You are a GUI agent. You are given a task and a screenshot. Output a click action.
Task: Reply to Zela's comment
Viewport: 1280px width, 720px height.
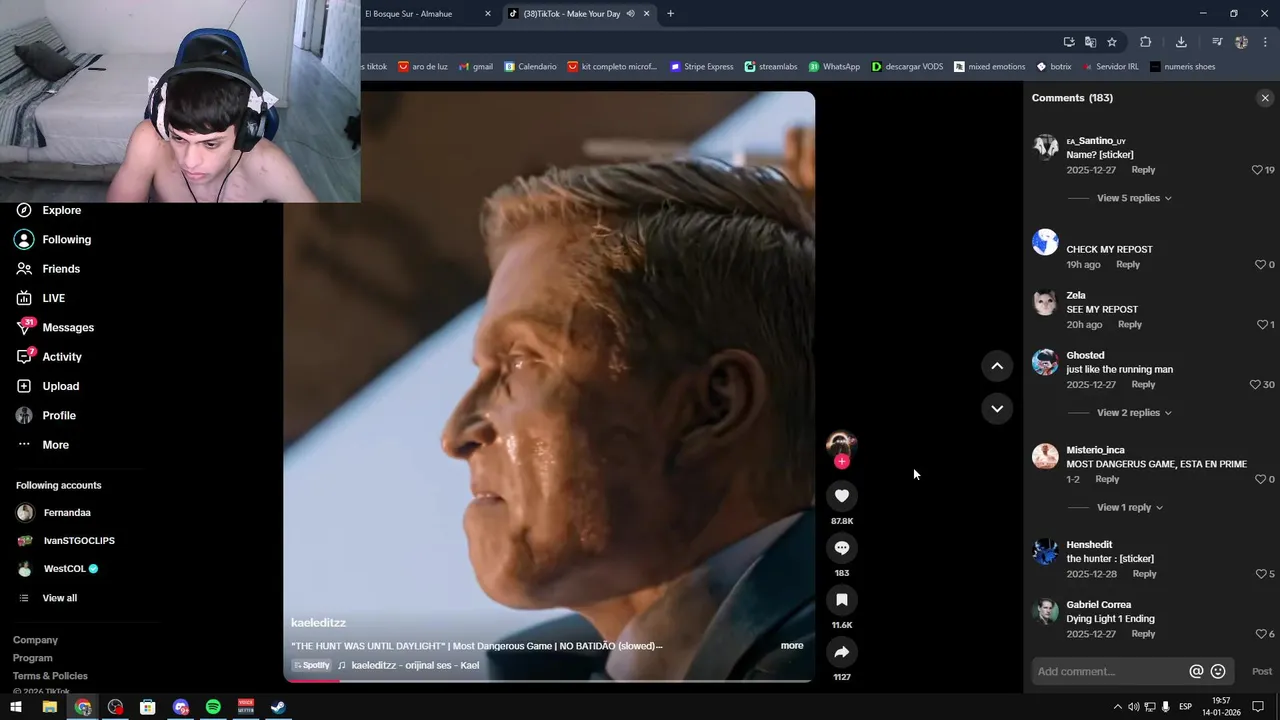(x=1130, y=325)
